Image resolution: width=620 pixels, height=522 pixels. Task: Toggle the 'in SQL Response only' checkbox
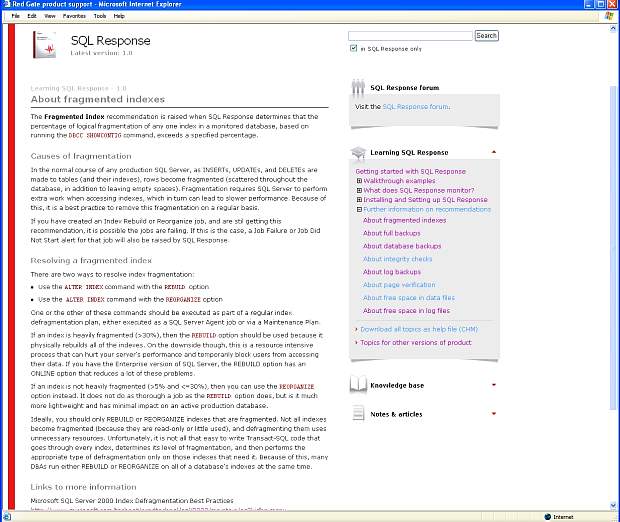pyautogui.click(x=353, y=48)
